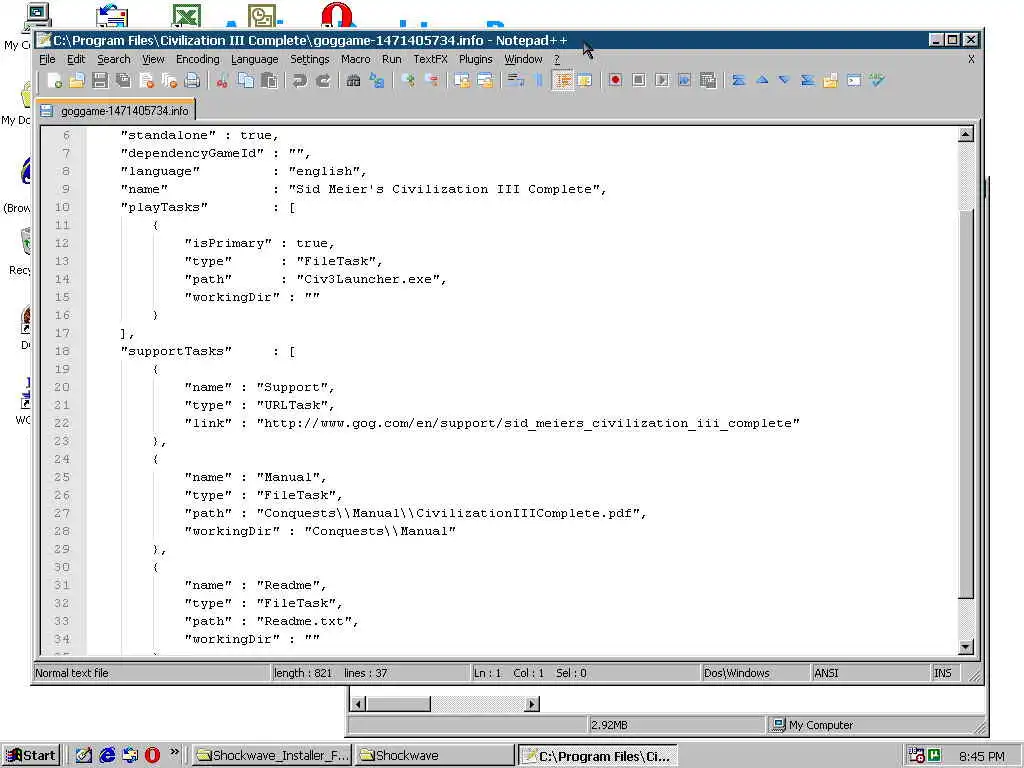Viewport: 1024px width, 768px height.
Task: Enable synchronized vertical scrolling icon
Action: pos(462,80)
